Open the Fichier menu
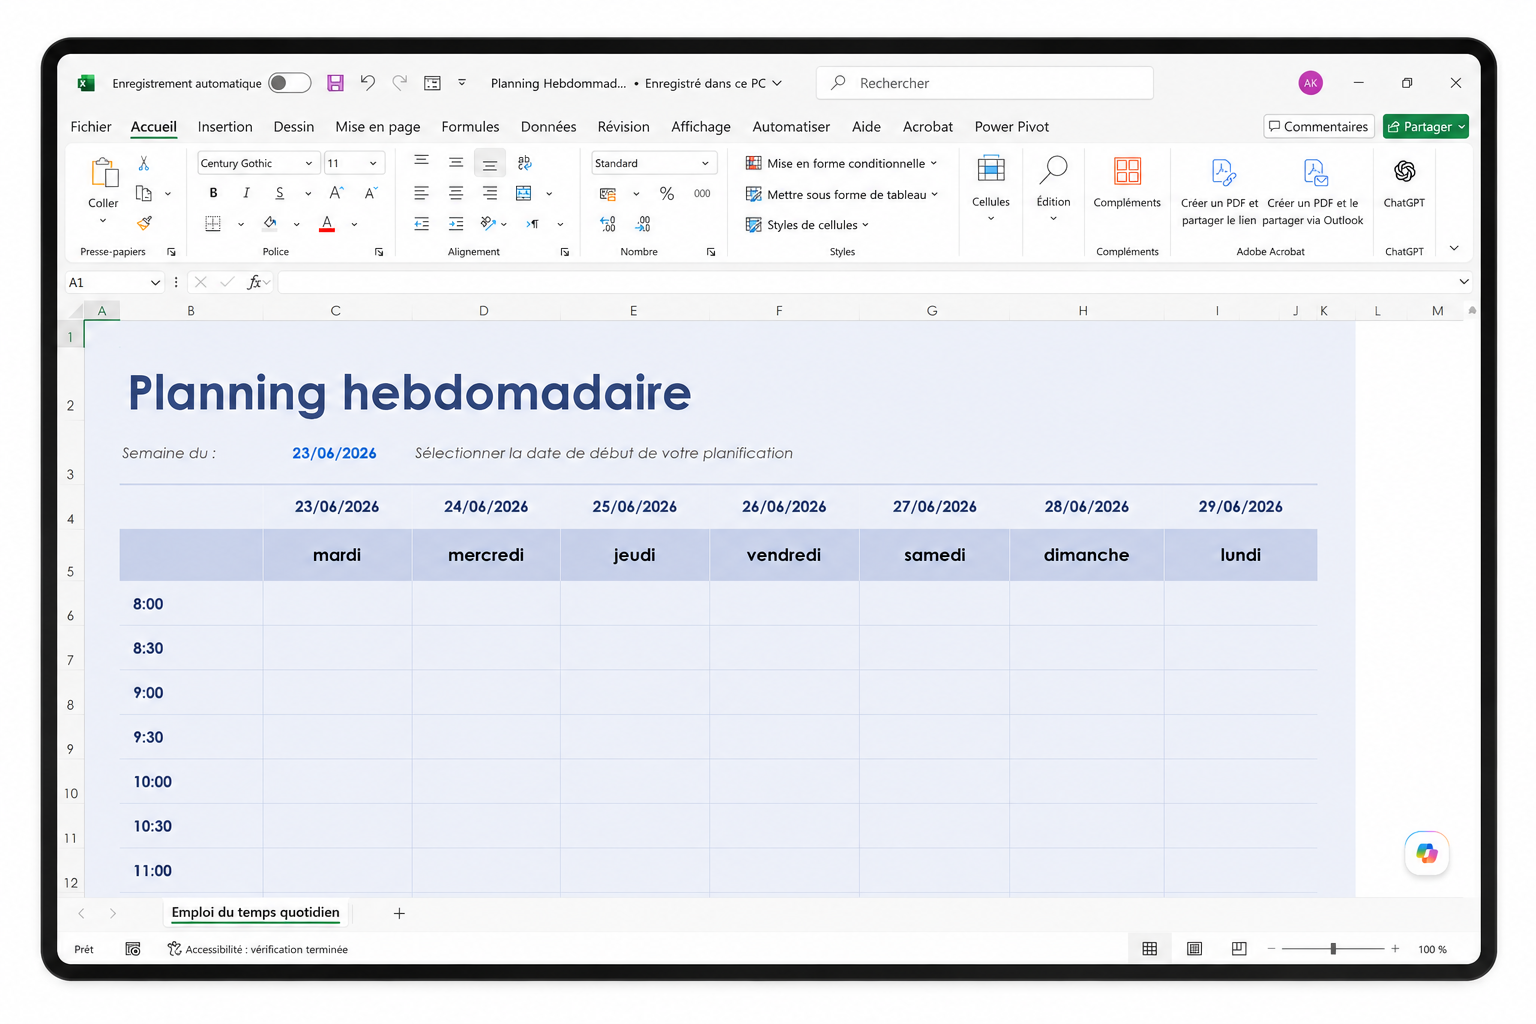The width and height of the screenshot is (1536, 1024). tap(91, 127)
